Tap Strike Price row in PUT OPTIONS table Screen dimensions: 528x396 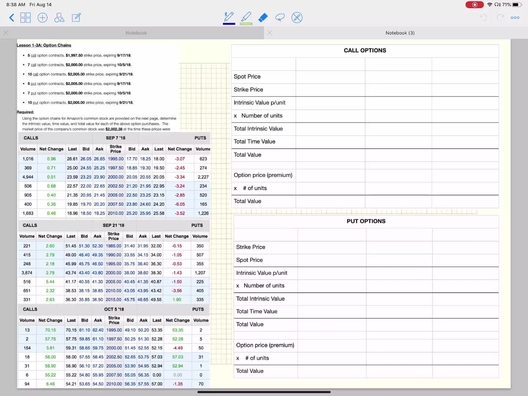251,247
